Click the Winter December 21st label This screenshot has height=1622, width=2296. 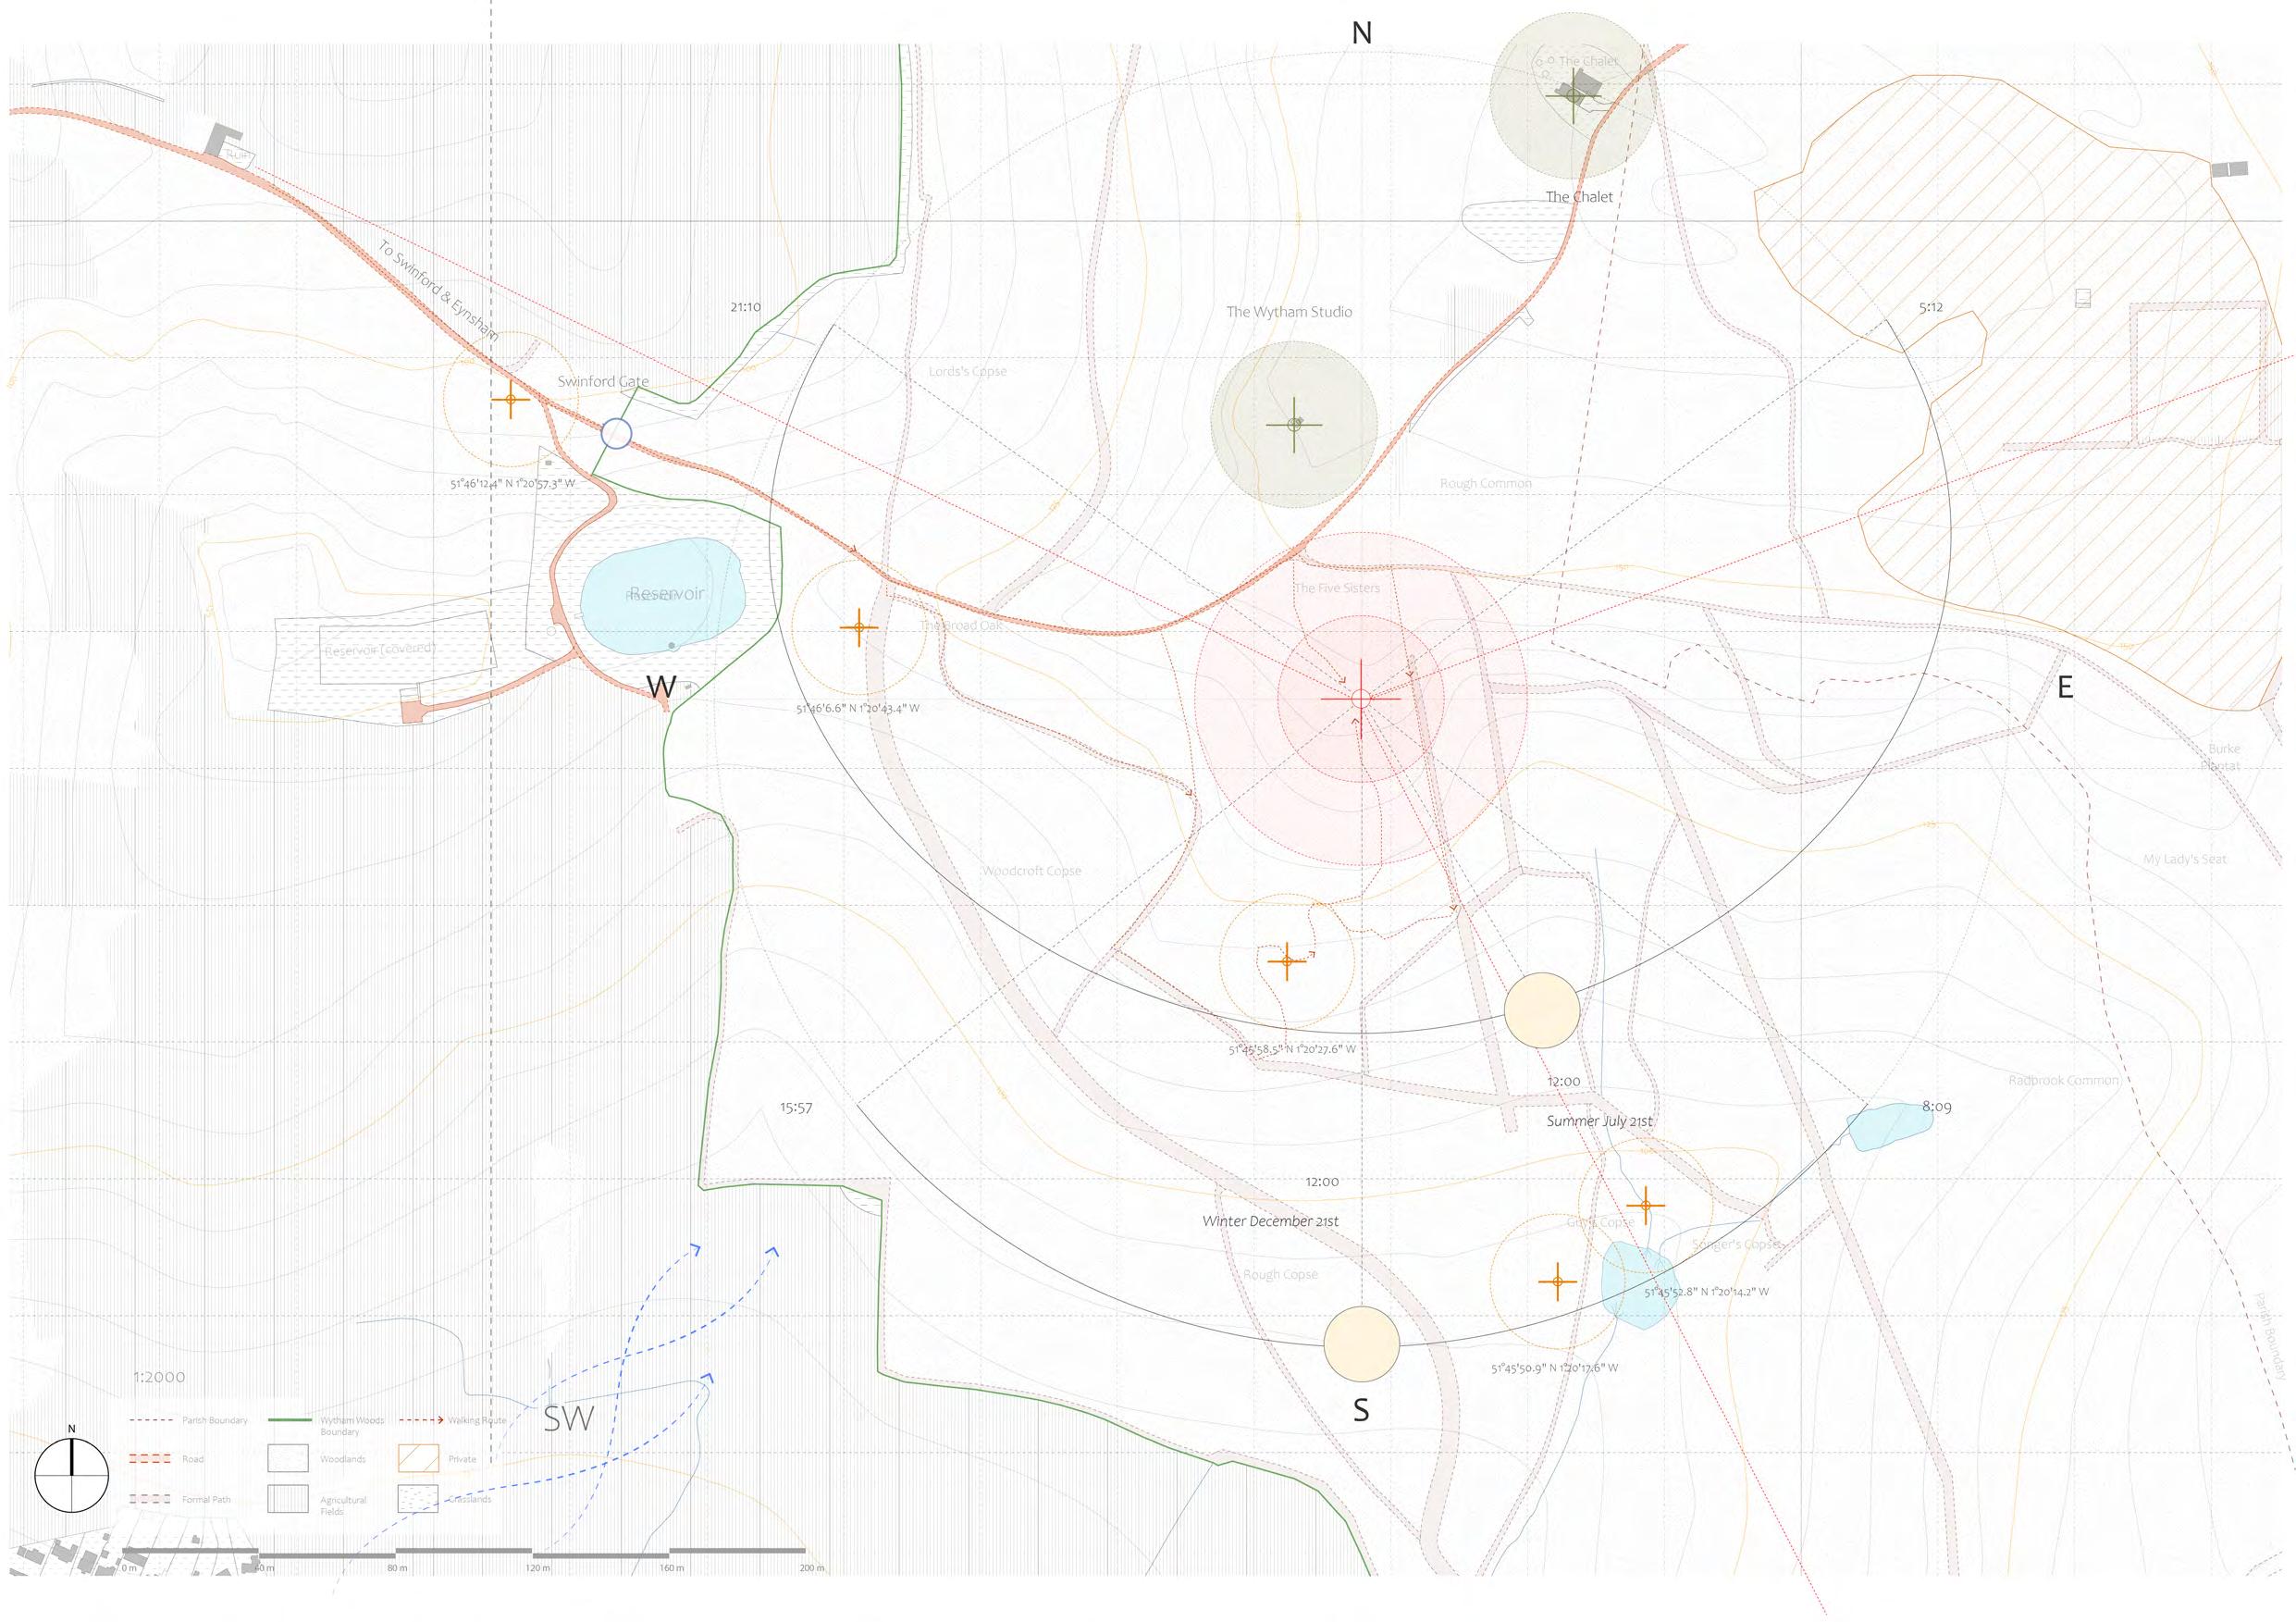point(1270,1221)
